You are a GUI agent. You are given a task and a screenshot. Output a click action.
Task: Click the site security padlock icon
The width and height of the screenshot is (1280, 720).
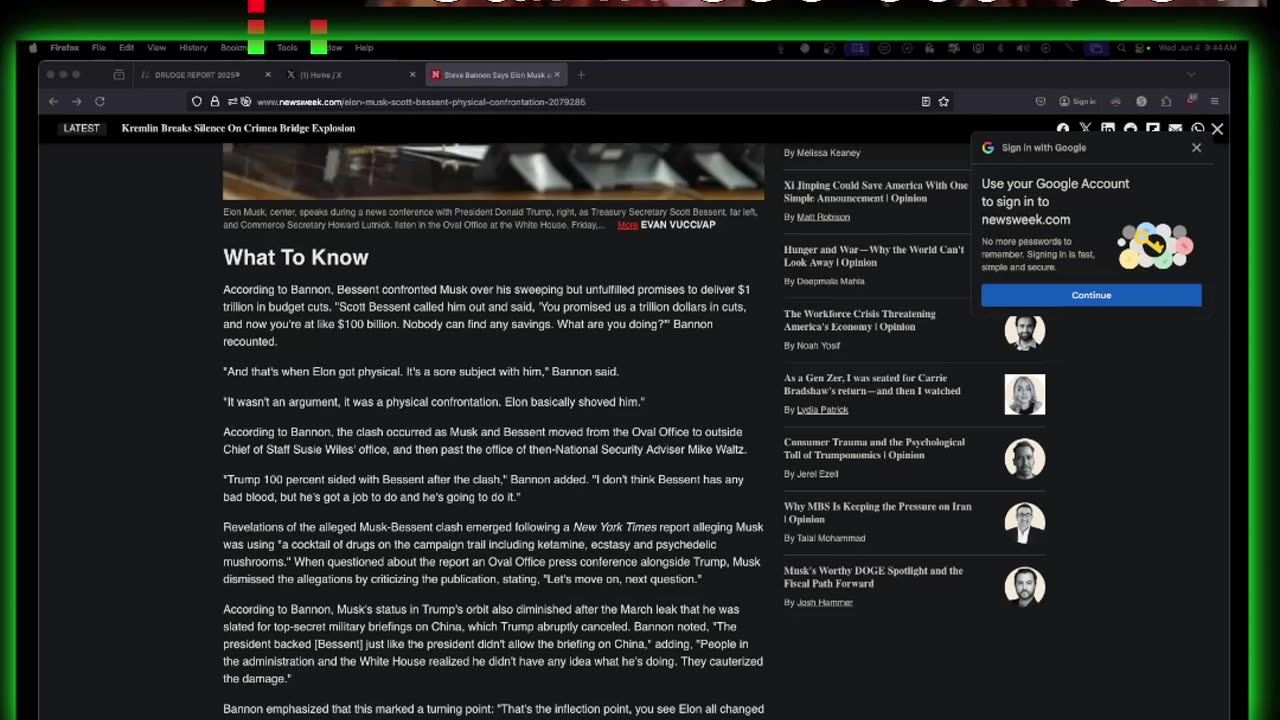214,101
